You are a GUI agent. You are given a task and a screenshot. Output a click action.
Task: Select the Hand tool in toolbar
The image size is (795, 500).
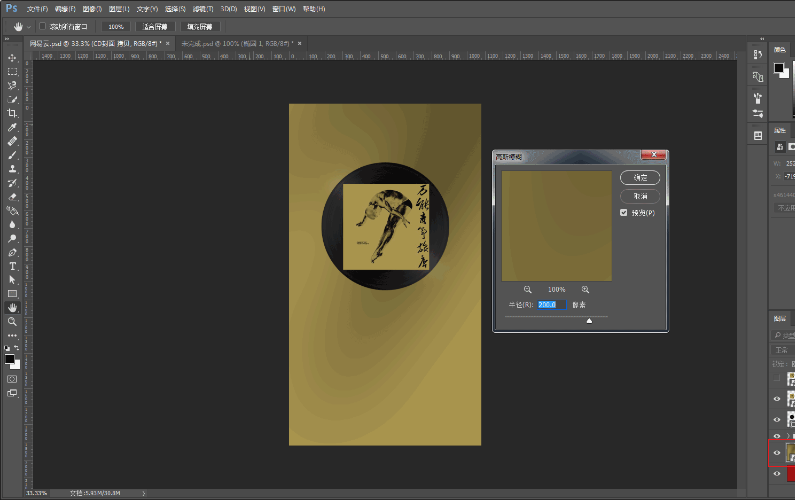click(12, 308)
